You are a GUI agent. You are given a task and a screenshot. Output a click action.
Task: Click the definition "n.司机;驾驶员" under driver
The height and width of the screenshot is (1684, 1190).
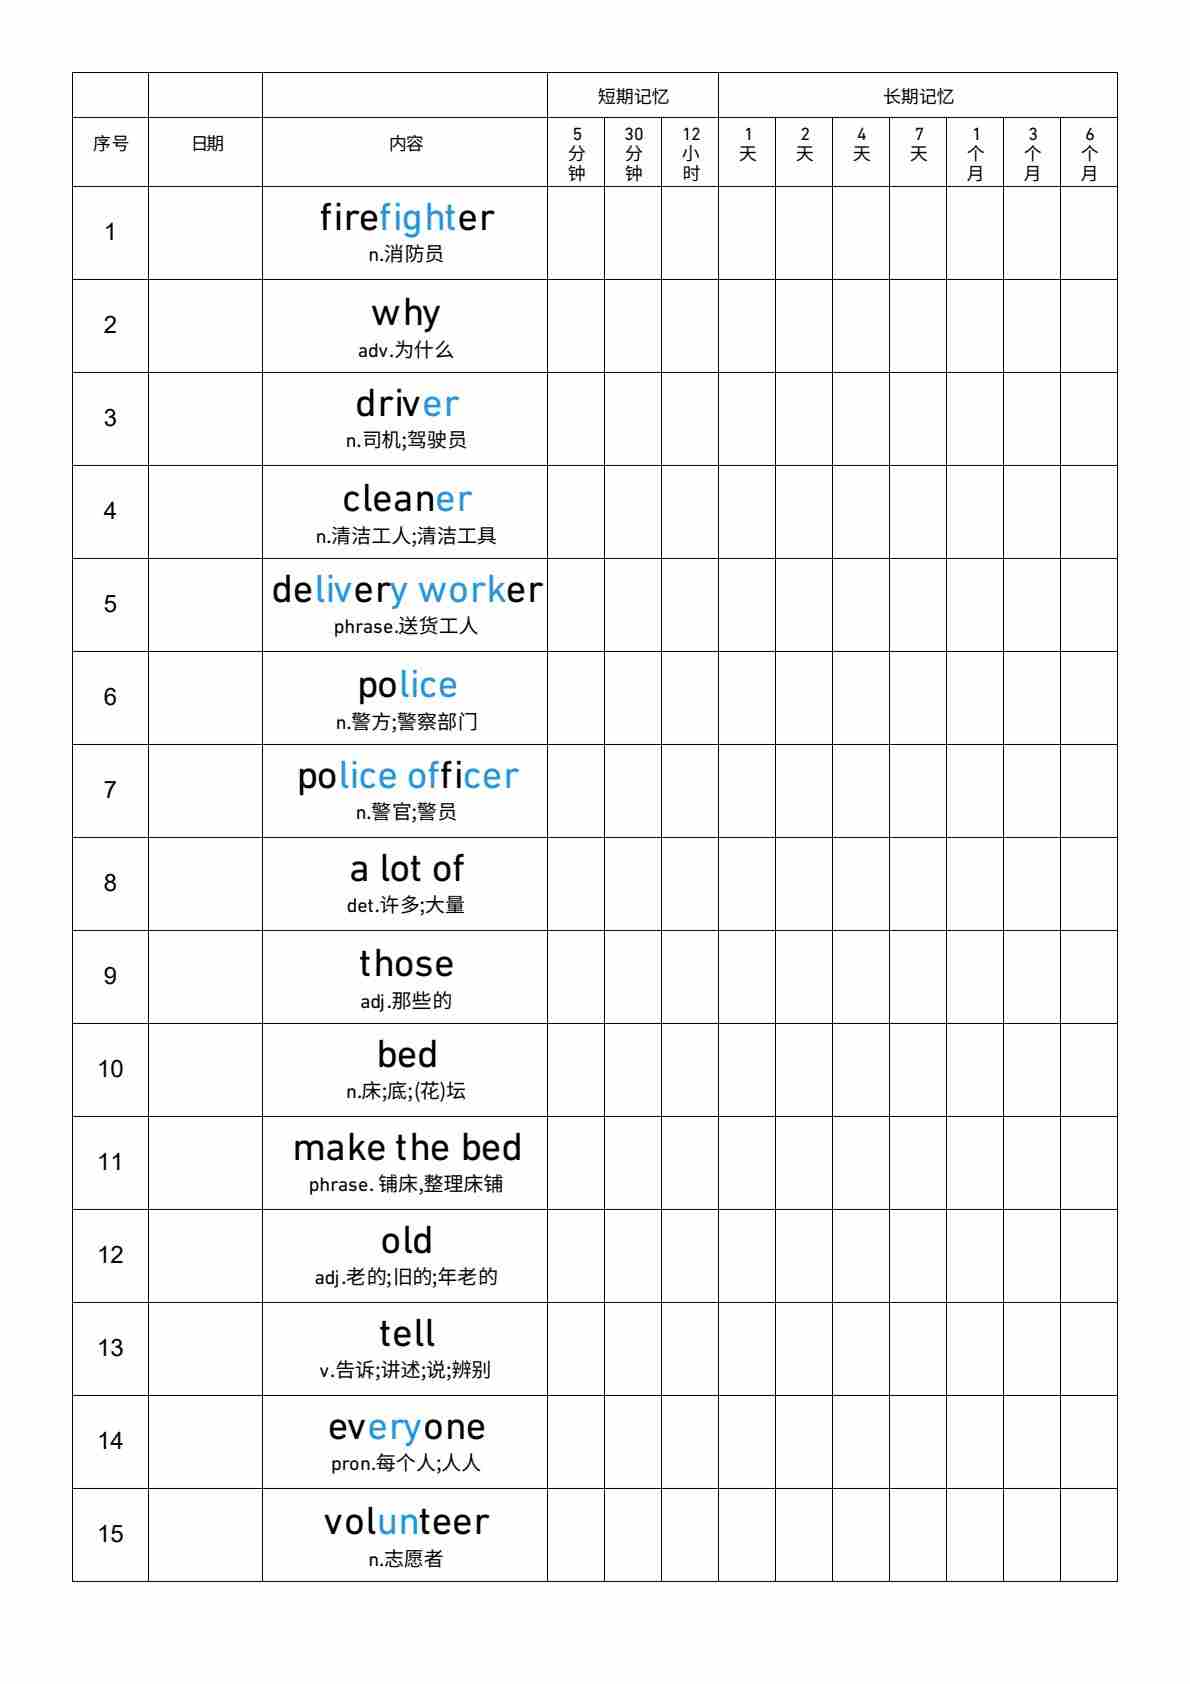(406, 441)
